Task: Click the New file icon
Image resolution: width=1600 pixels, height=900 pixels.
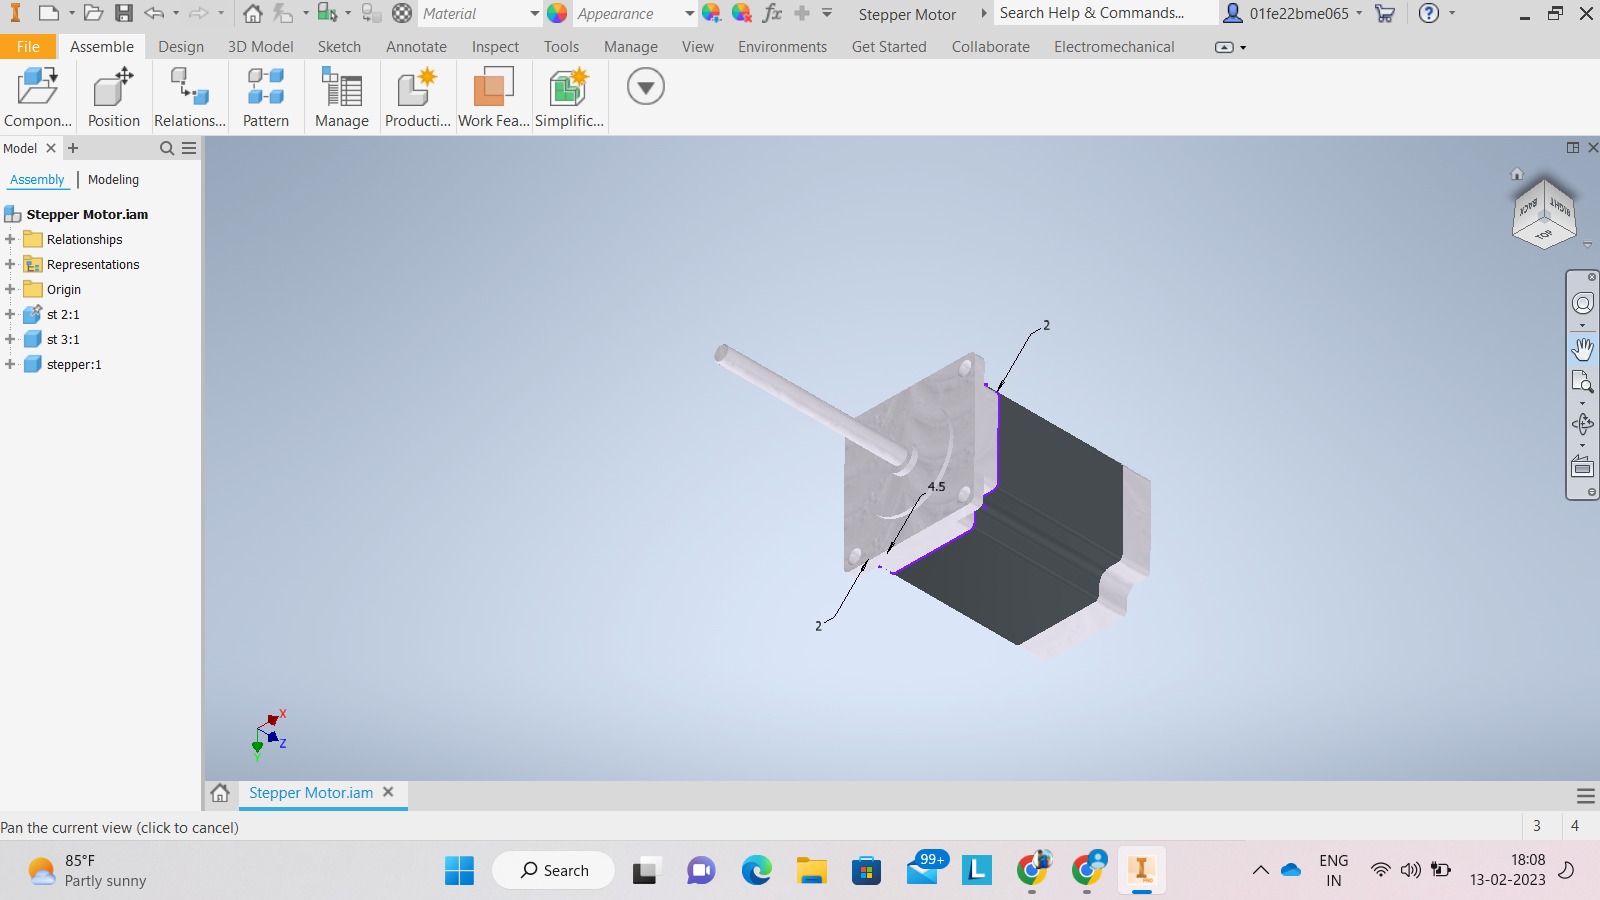Action: 48,13
